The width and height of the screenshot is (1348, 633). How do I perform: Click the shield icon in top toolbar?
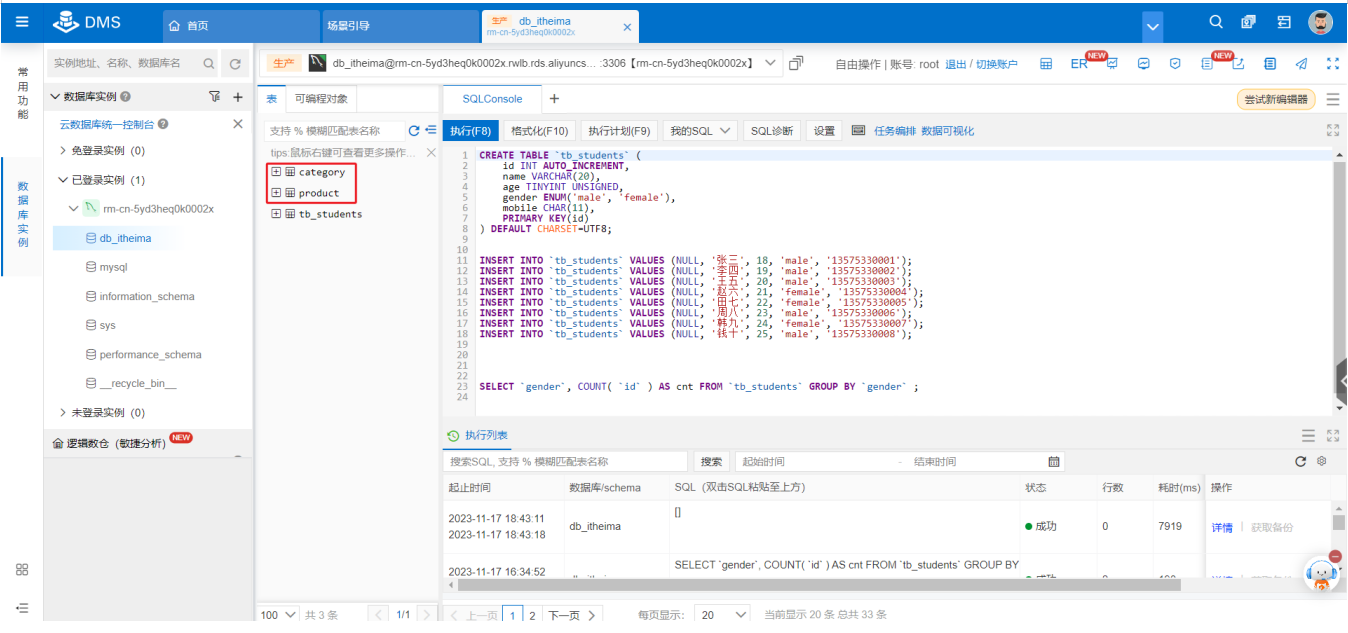click(x=1176, y=63)
